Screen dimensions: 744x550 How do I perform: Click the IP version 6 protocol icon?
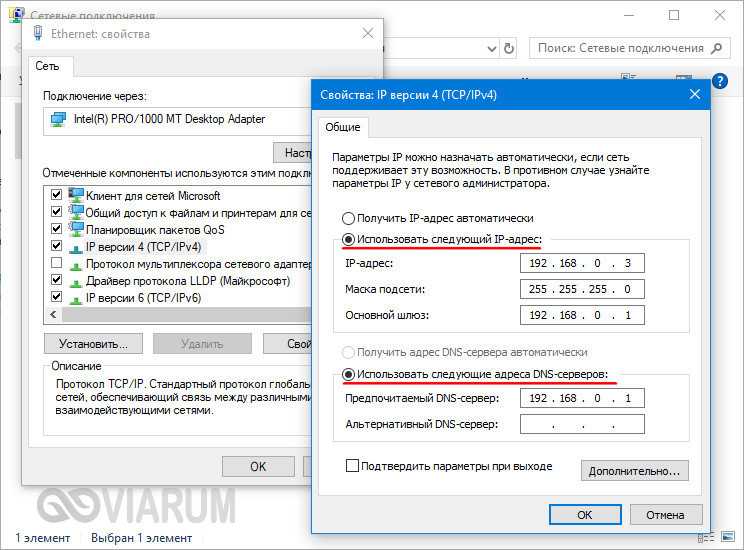76,299
